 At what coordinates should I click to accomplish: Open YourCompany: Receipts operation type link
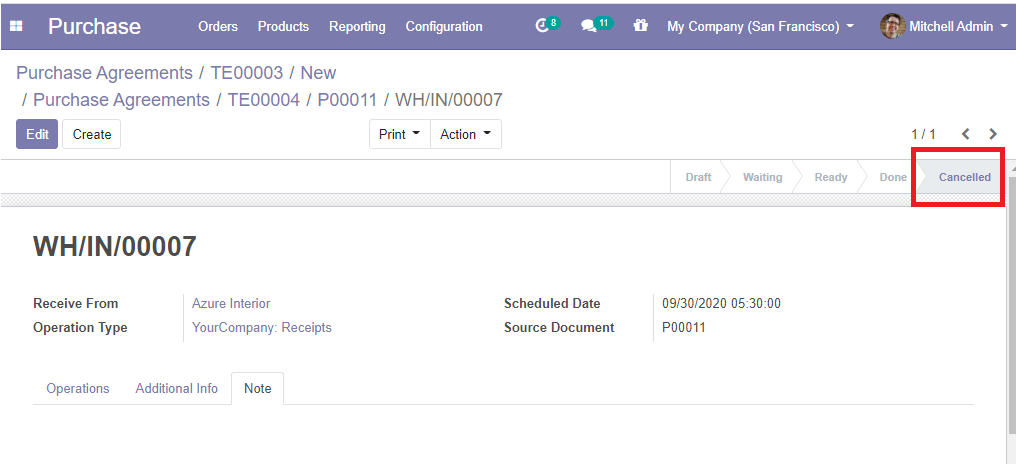coord(261,328)
